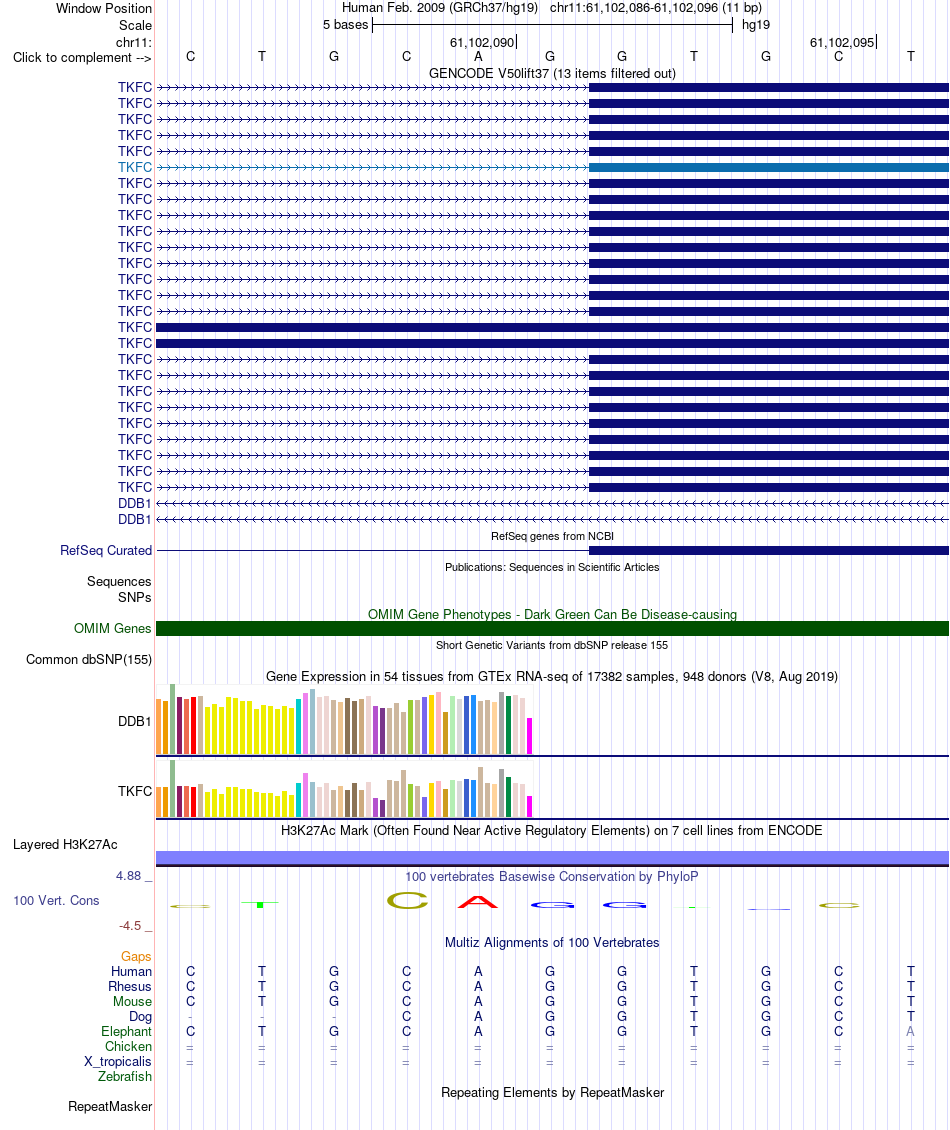Open the 'OMIM Gene Phenotypes' track title
Screen dimensions: 950x1130
point(552,614)
